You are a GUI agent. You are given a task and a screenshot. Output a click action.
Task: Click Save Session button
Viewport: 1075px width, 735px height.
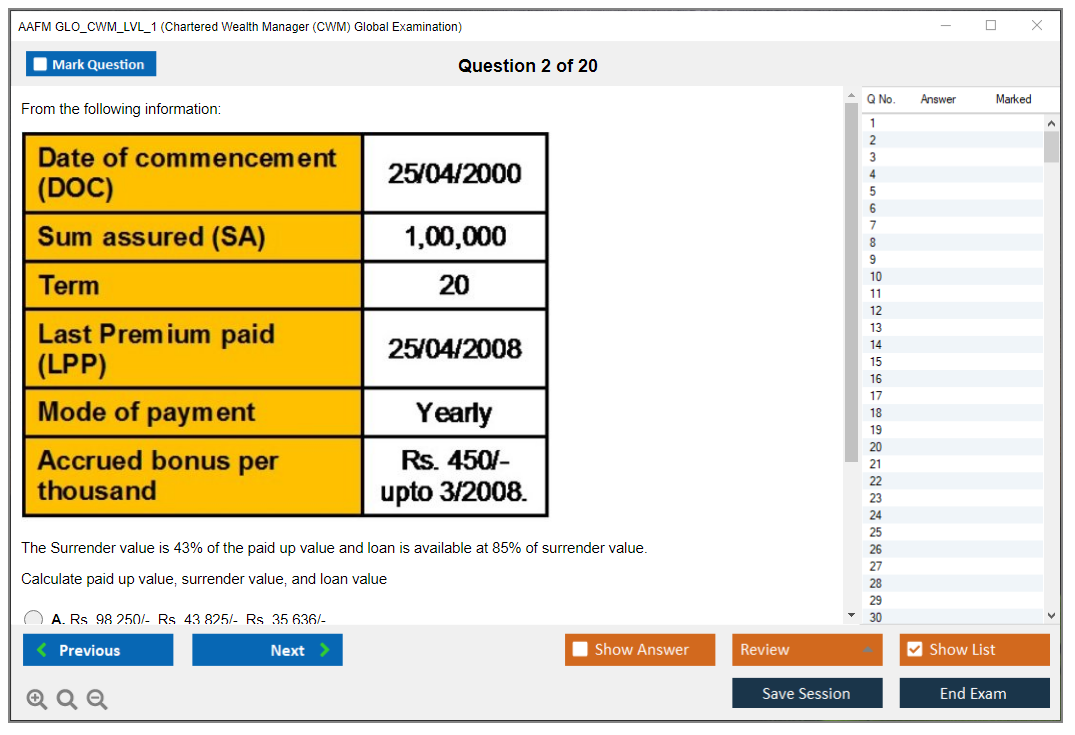click(806, 693)
